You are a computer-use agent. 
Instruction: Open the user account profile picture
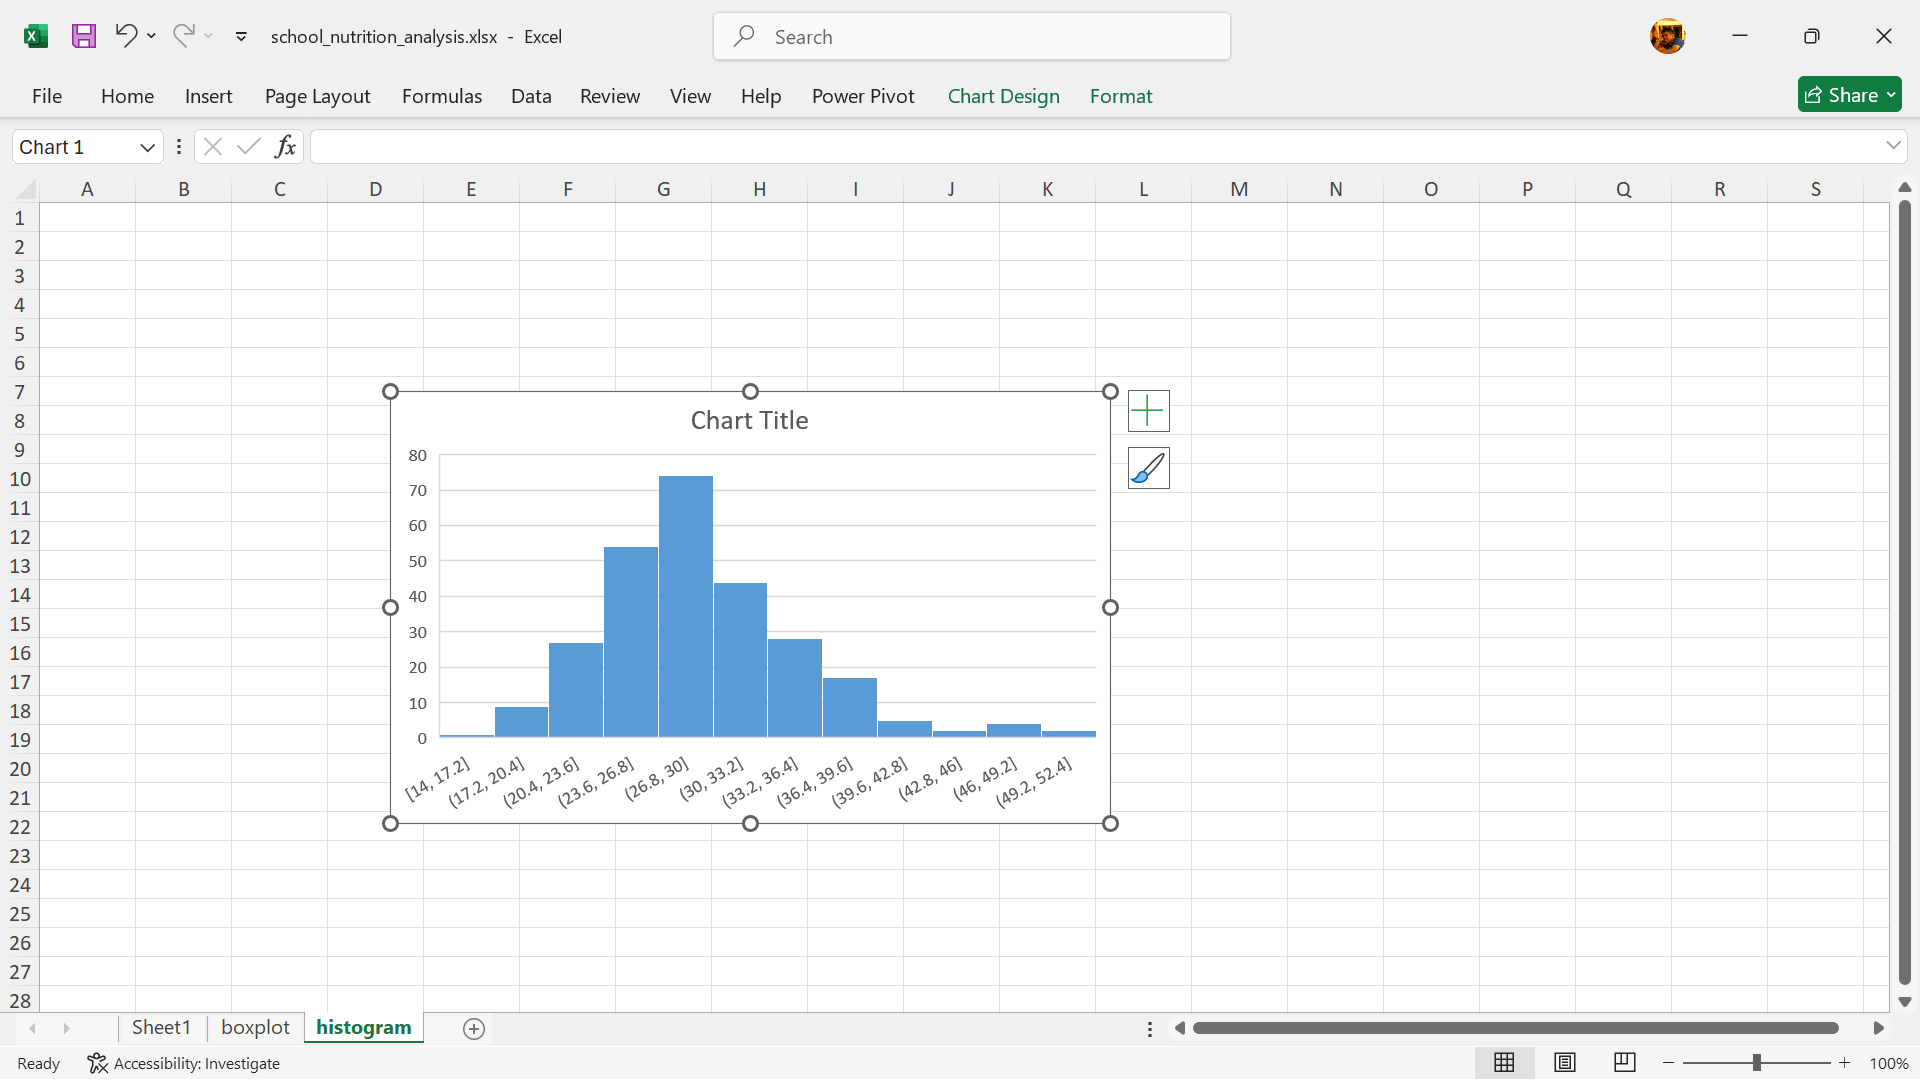(1667, 37)
